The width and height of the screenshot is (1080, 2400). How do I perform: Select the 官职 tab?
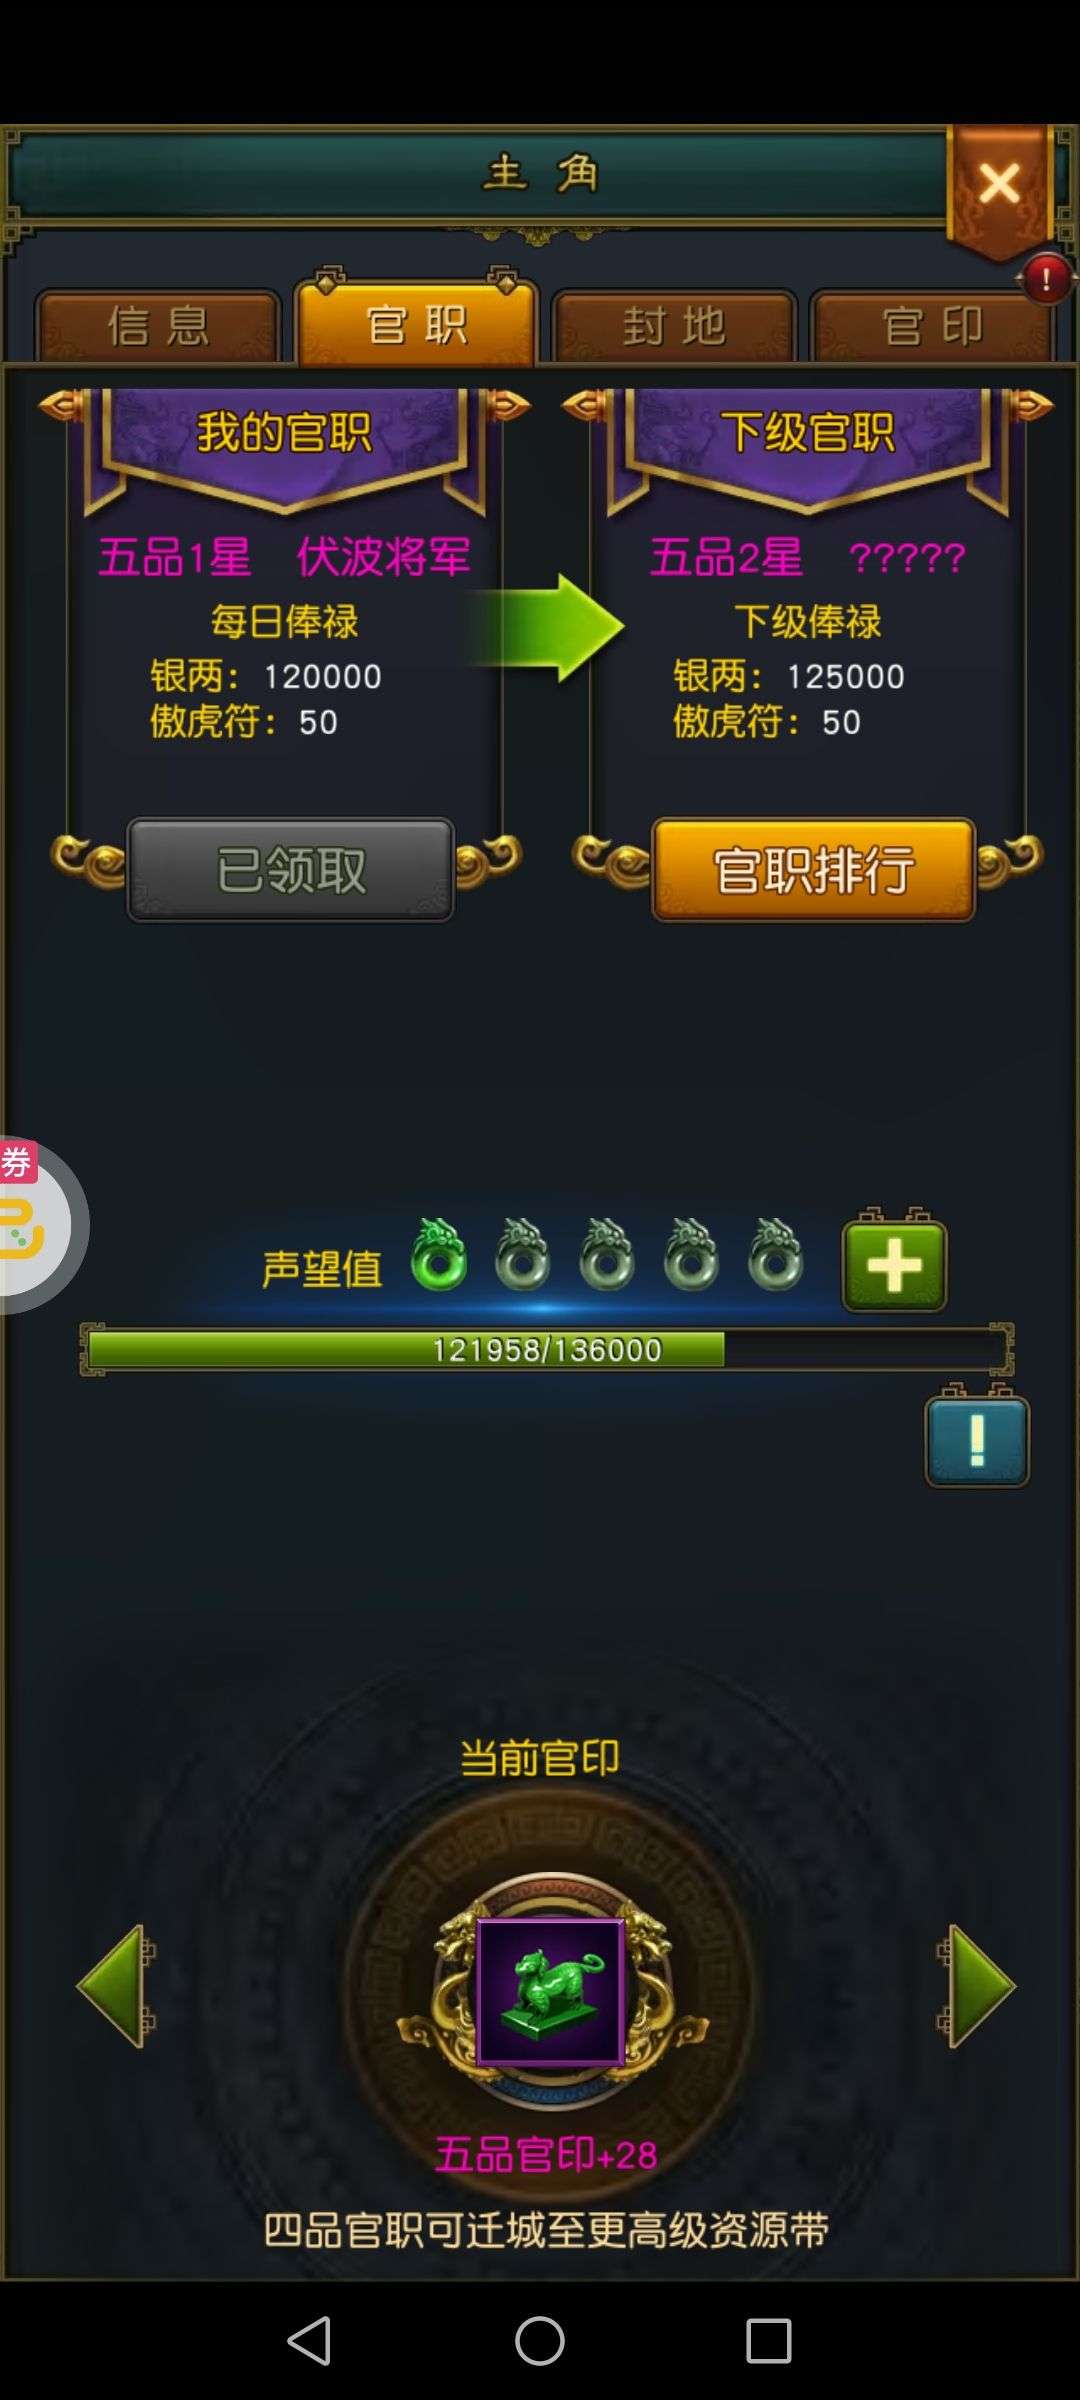pyautogui.click(x=416, y=322)
